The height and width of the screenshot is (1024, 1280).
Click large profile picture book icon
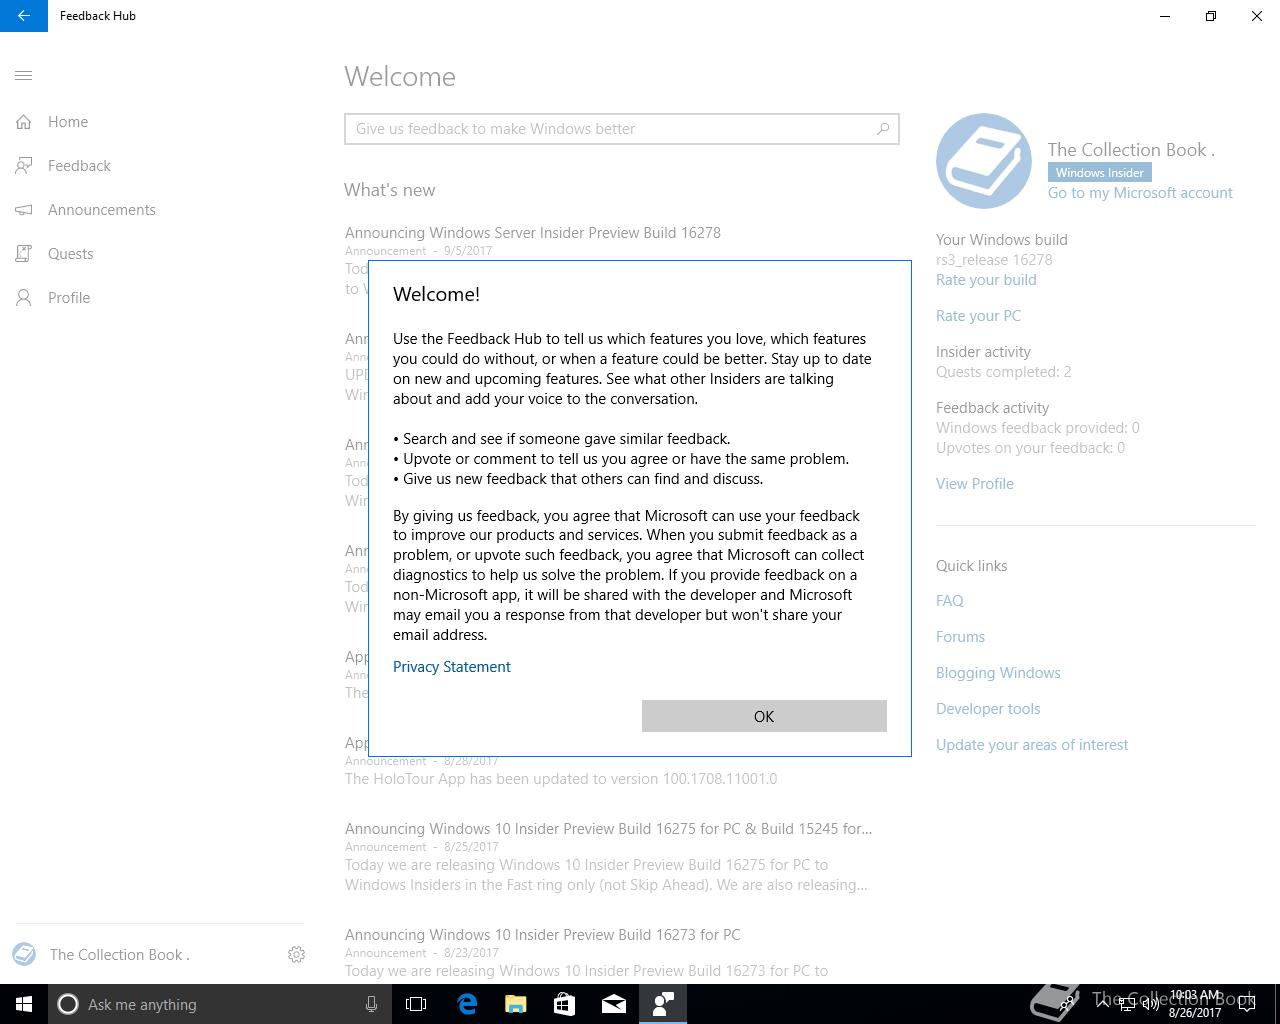984,161
